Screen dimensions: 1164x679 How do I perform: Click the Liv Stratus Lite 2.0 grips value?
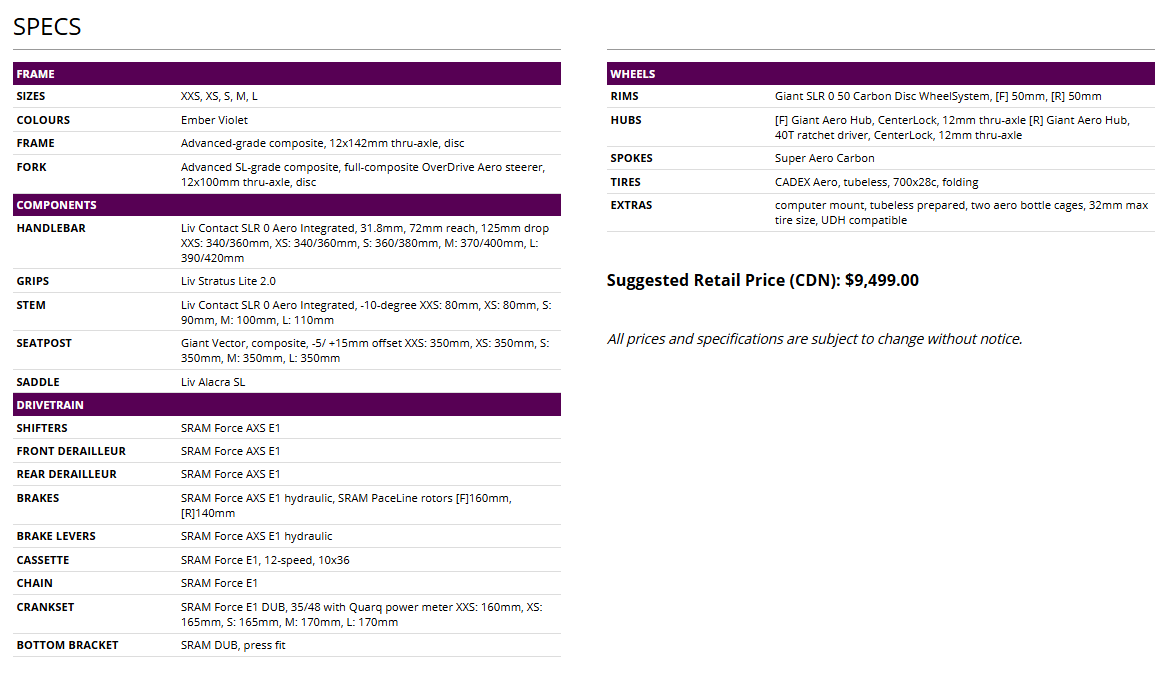pyautogui.click(x=228, y=282)
